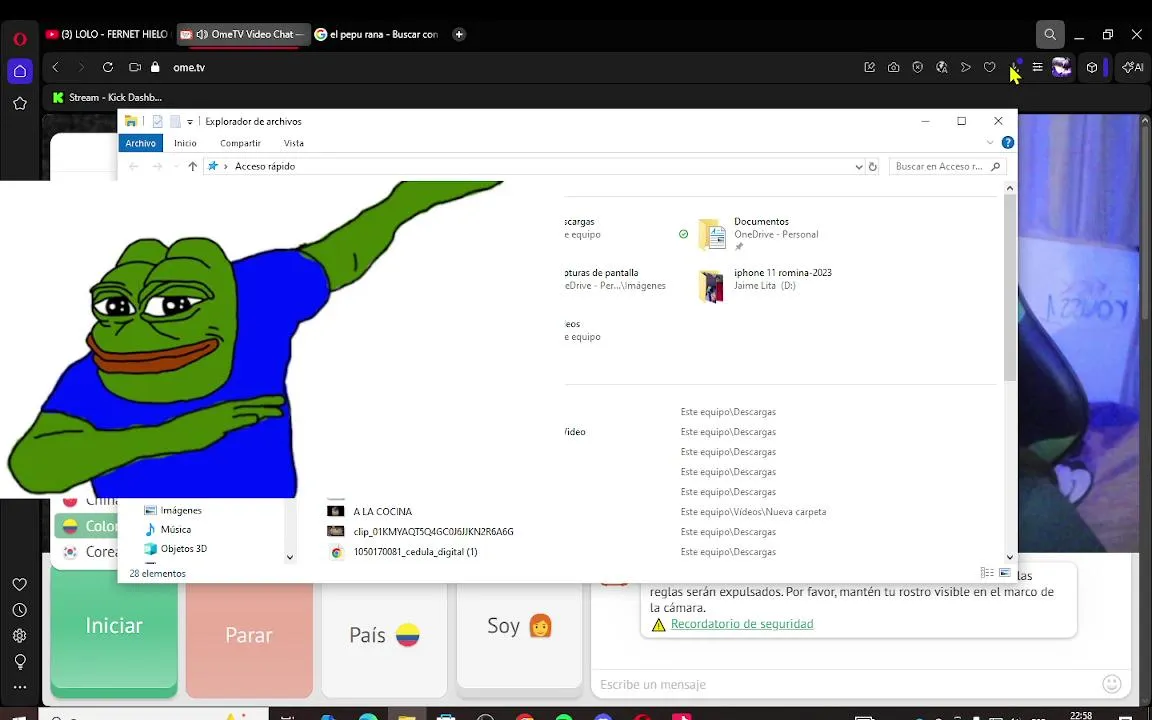Open the ad blocker shield icon

coord(918,67)
